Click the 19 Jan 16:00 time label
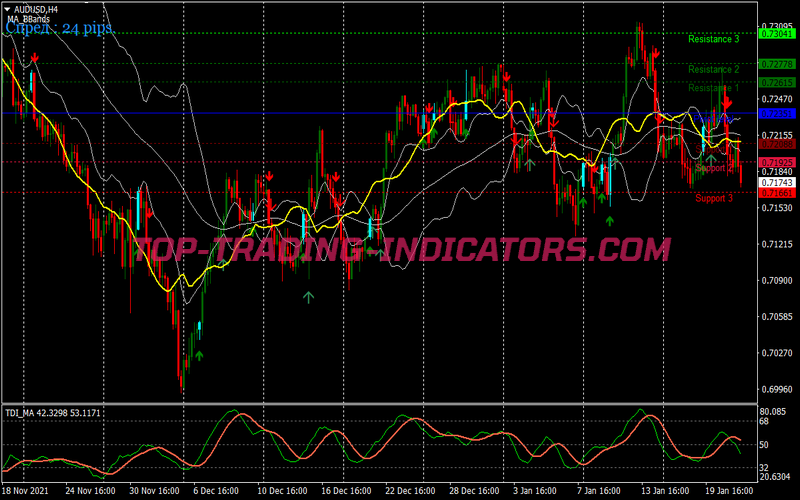Image resolution: width=800 pixels, height=500 pixels. click(x=731, y=490)
